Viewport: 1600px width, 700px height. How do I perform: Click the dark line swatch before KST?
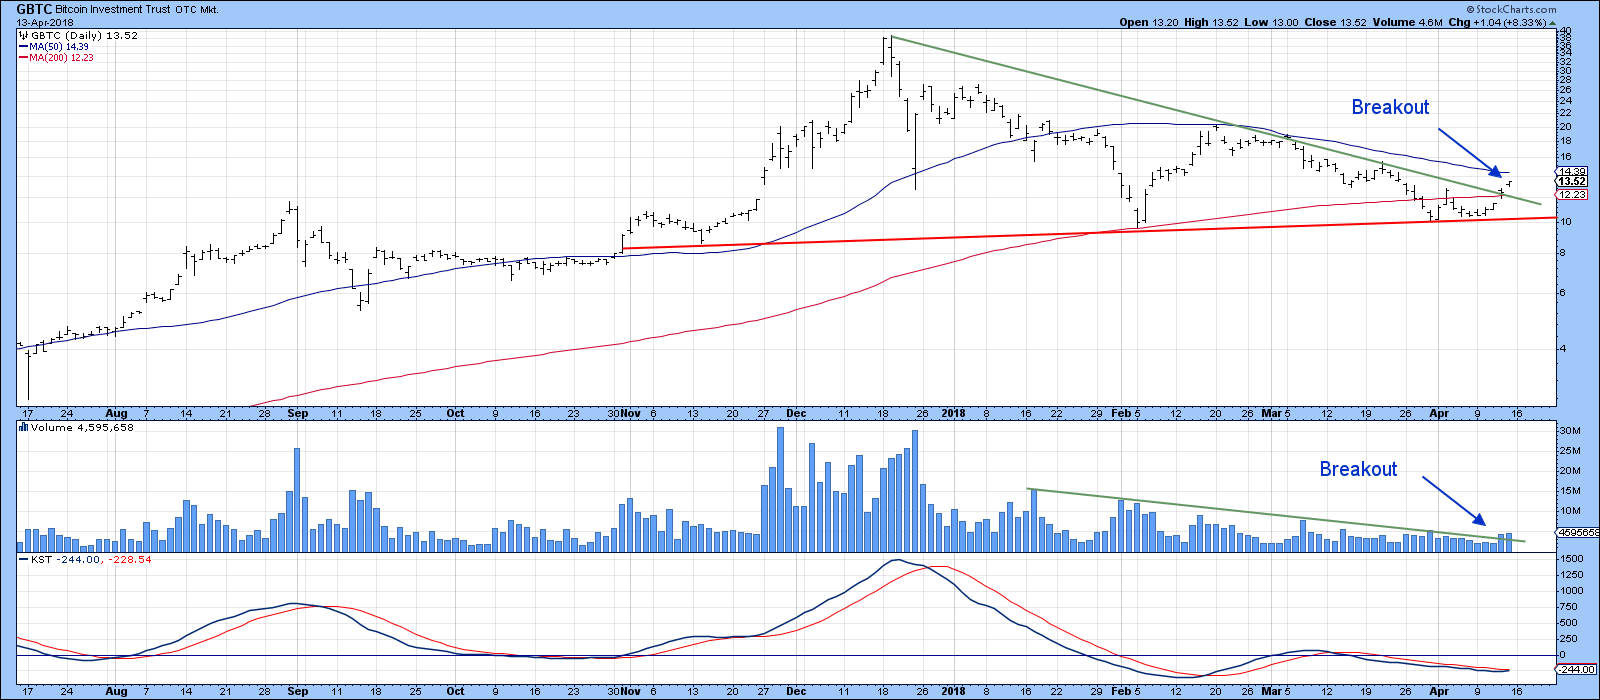click(23, 560)
